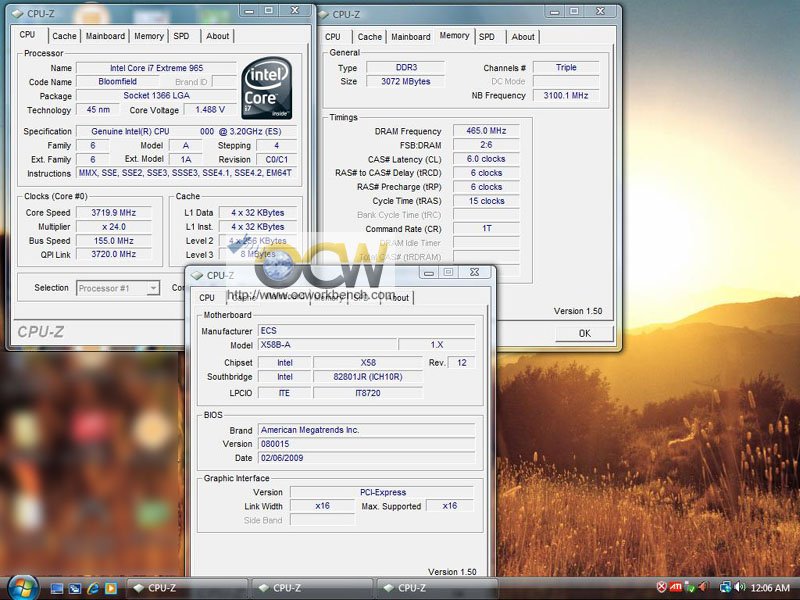This screenshot has width=800, height=600.
Task: Open the Windows Start orb
Action: (22, 587)
